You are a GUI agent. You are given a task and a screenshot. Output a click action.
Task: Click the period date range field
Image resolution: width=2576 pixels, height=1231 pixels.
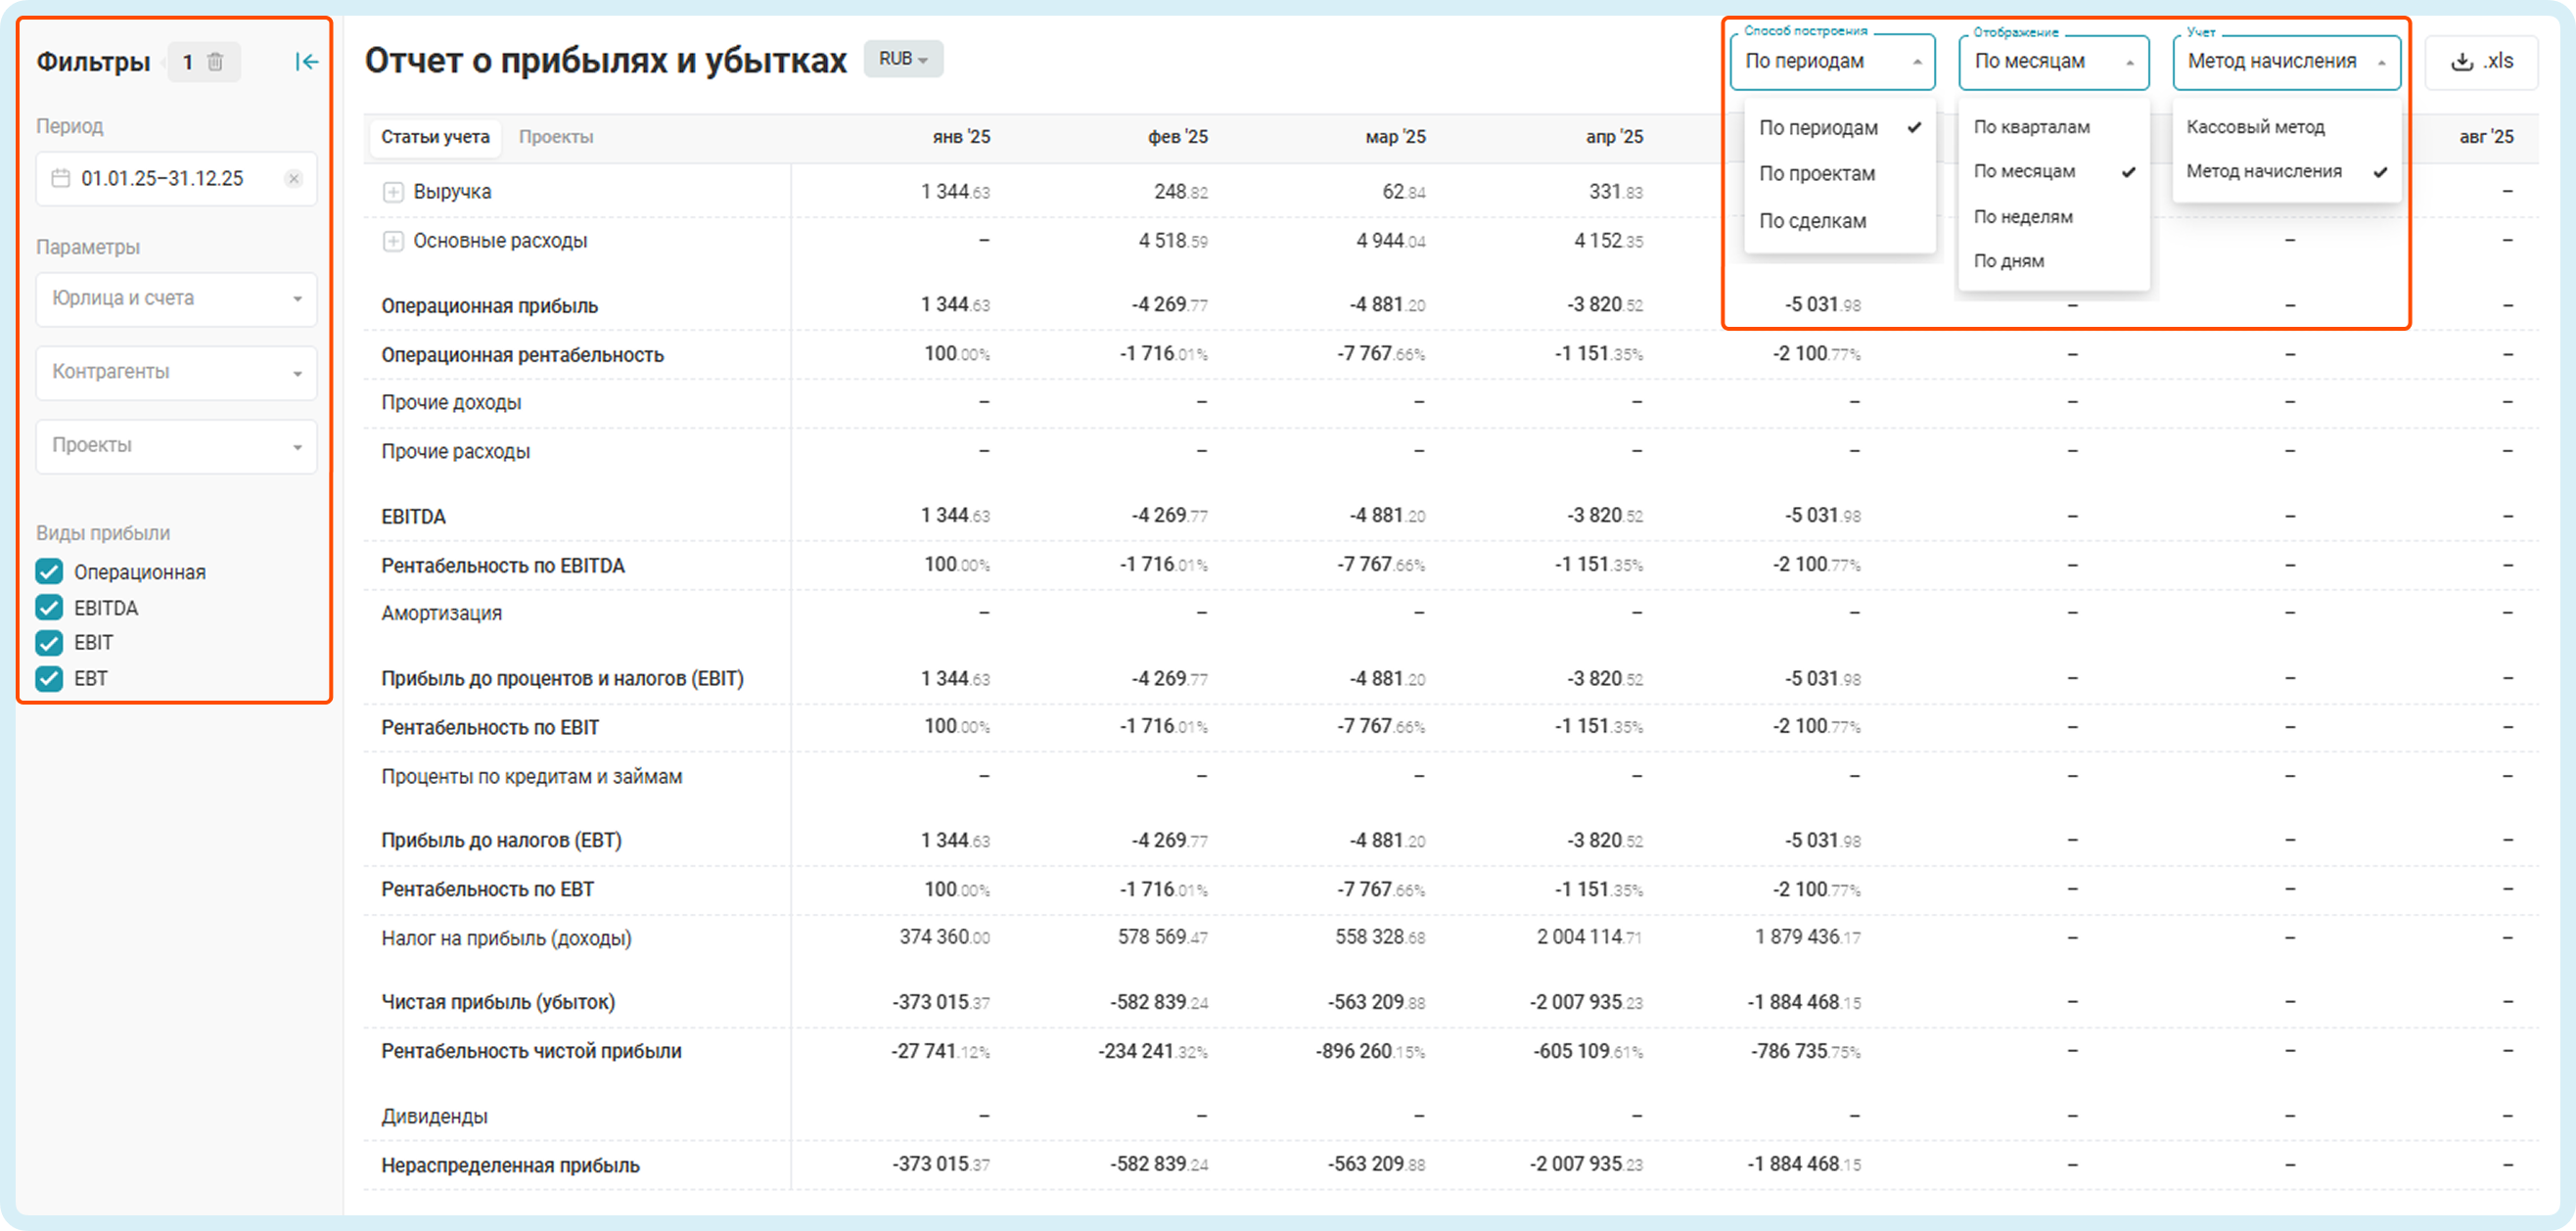163,179
